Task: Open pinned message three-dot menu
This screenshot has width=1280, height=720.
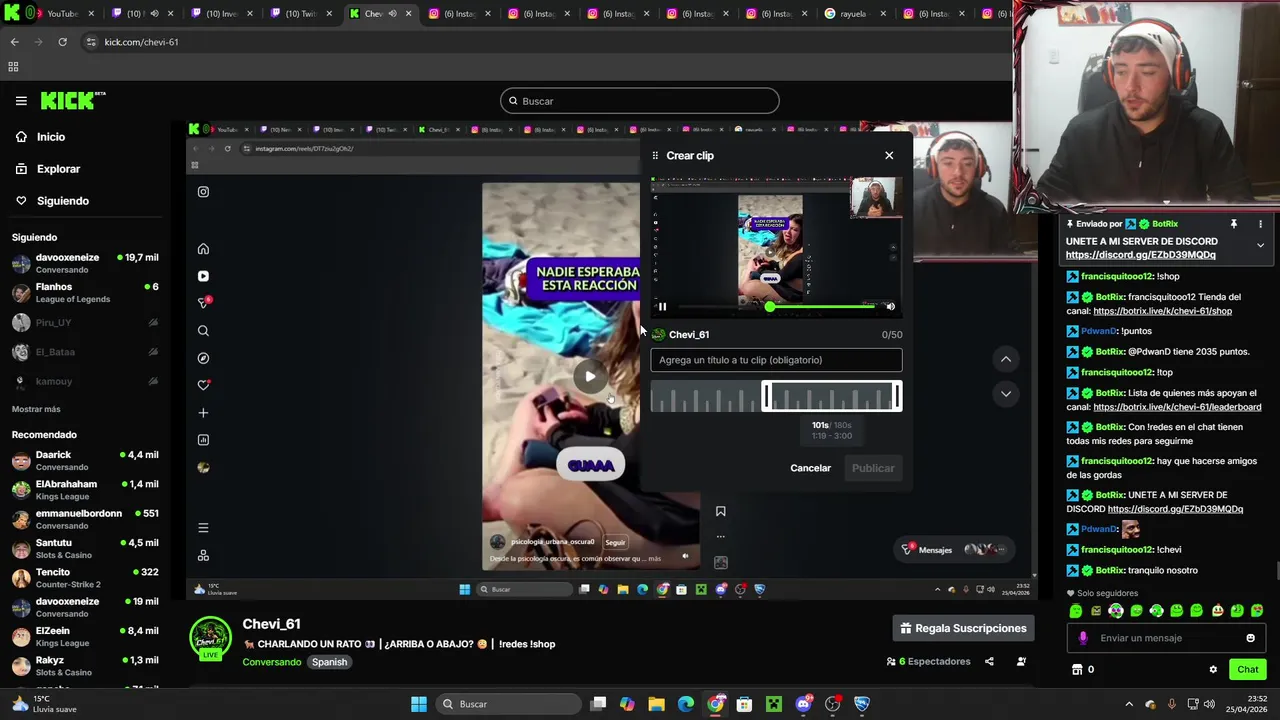Action: pos(1260,224)
